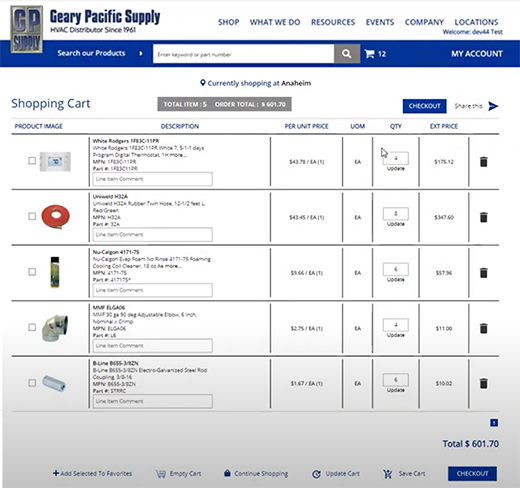This screenshot has height=488, width=520.
Task: Focus the White Rodgers quantity field
Action: (x=396, y=158)
